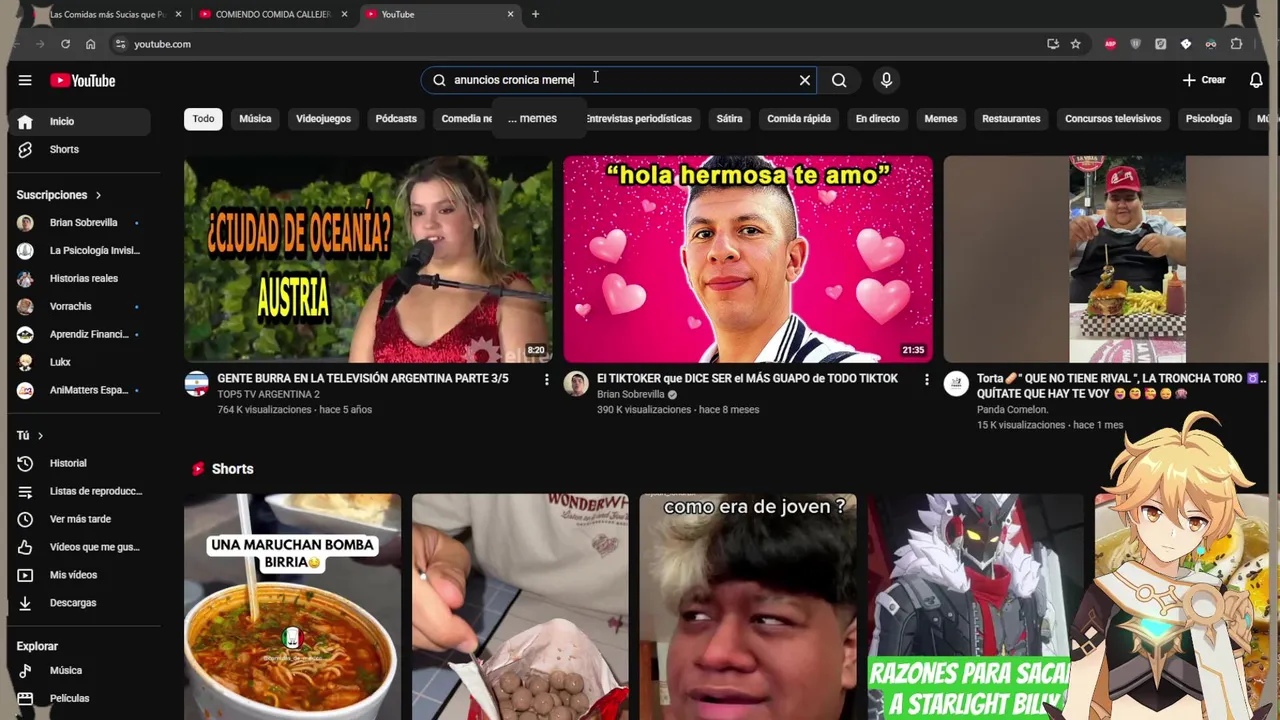The image size is (1280, 720).
Task: Clear the search box with the X
Action: pyautogui.click(x=805, y=80)
